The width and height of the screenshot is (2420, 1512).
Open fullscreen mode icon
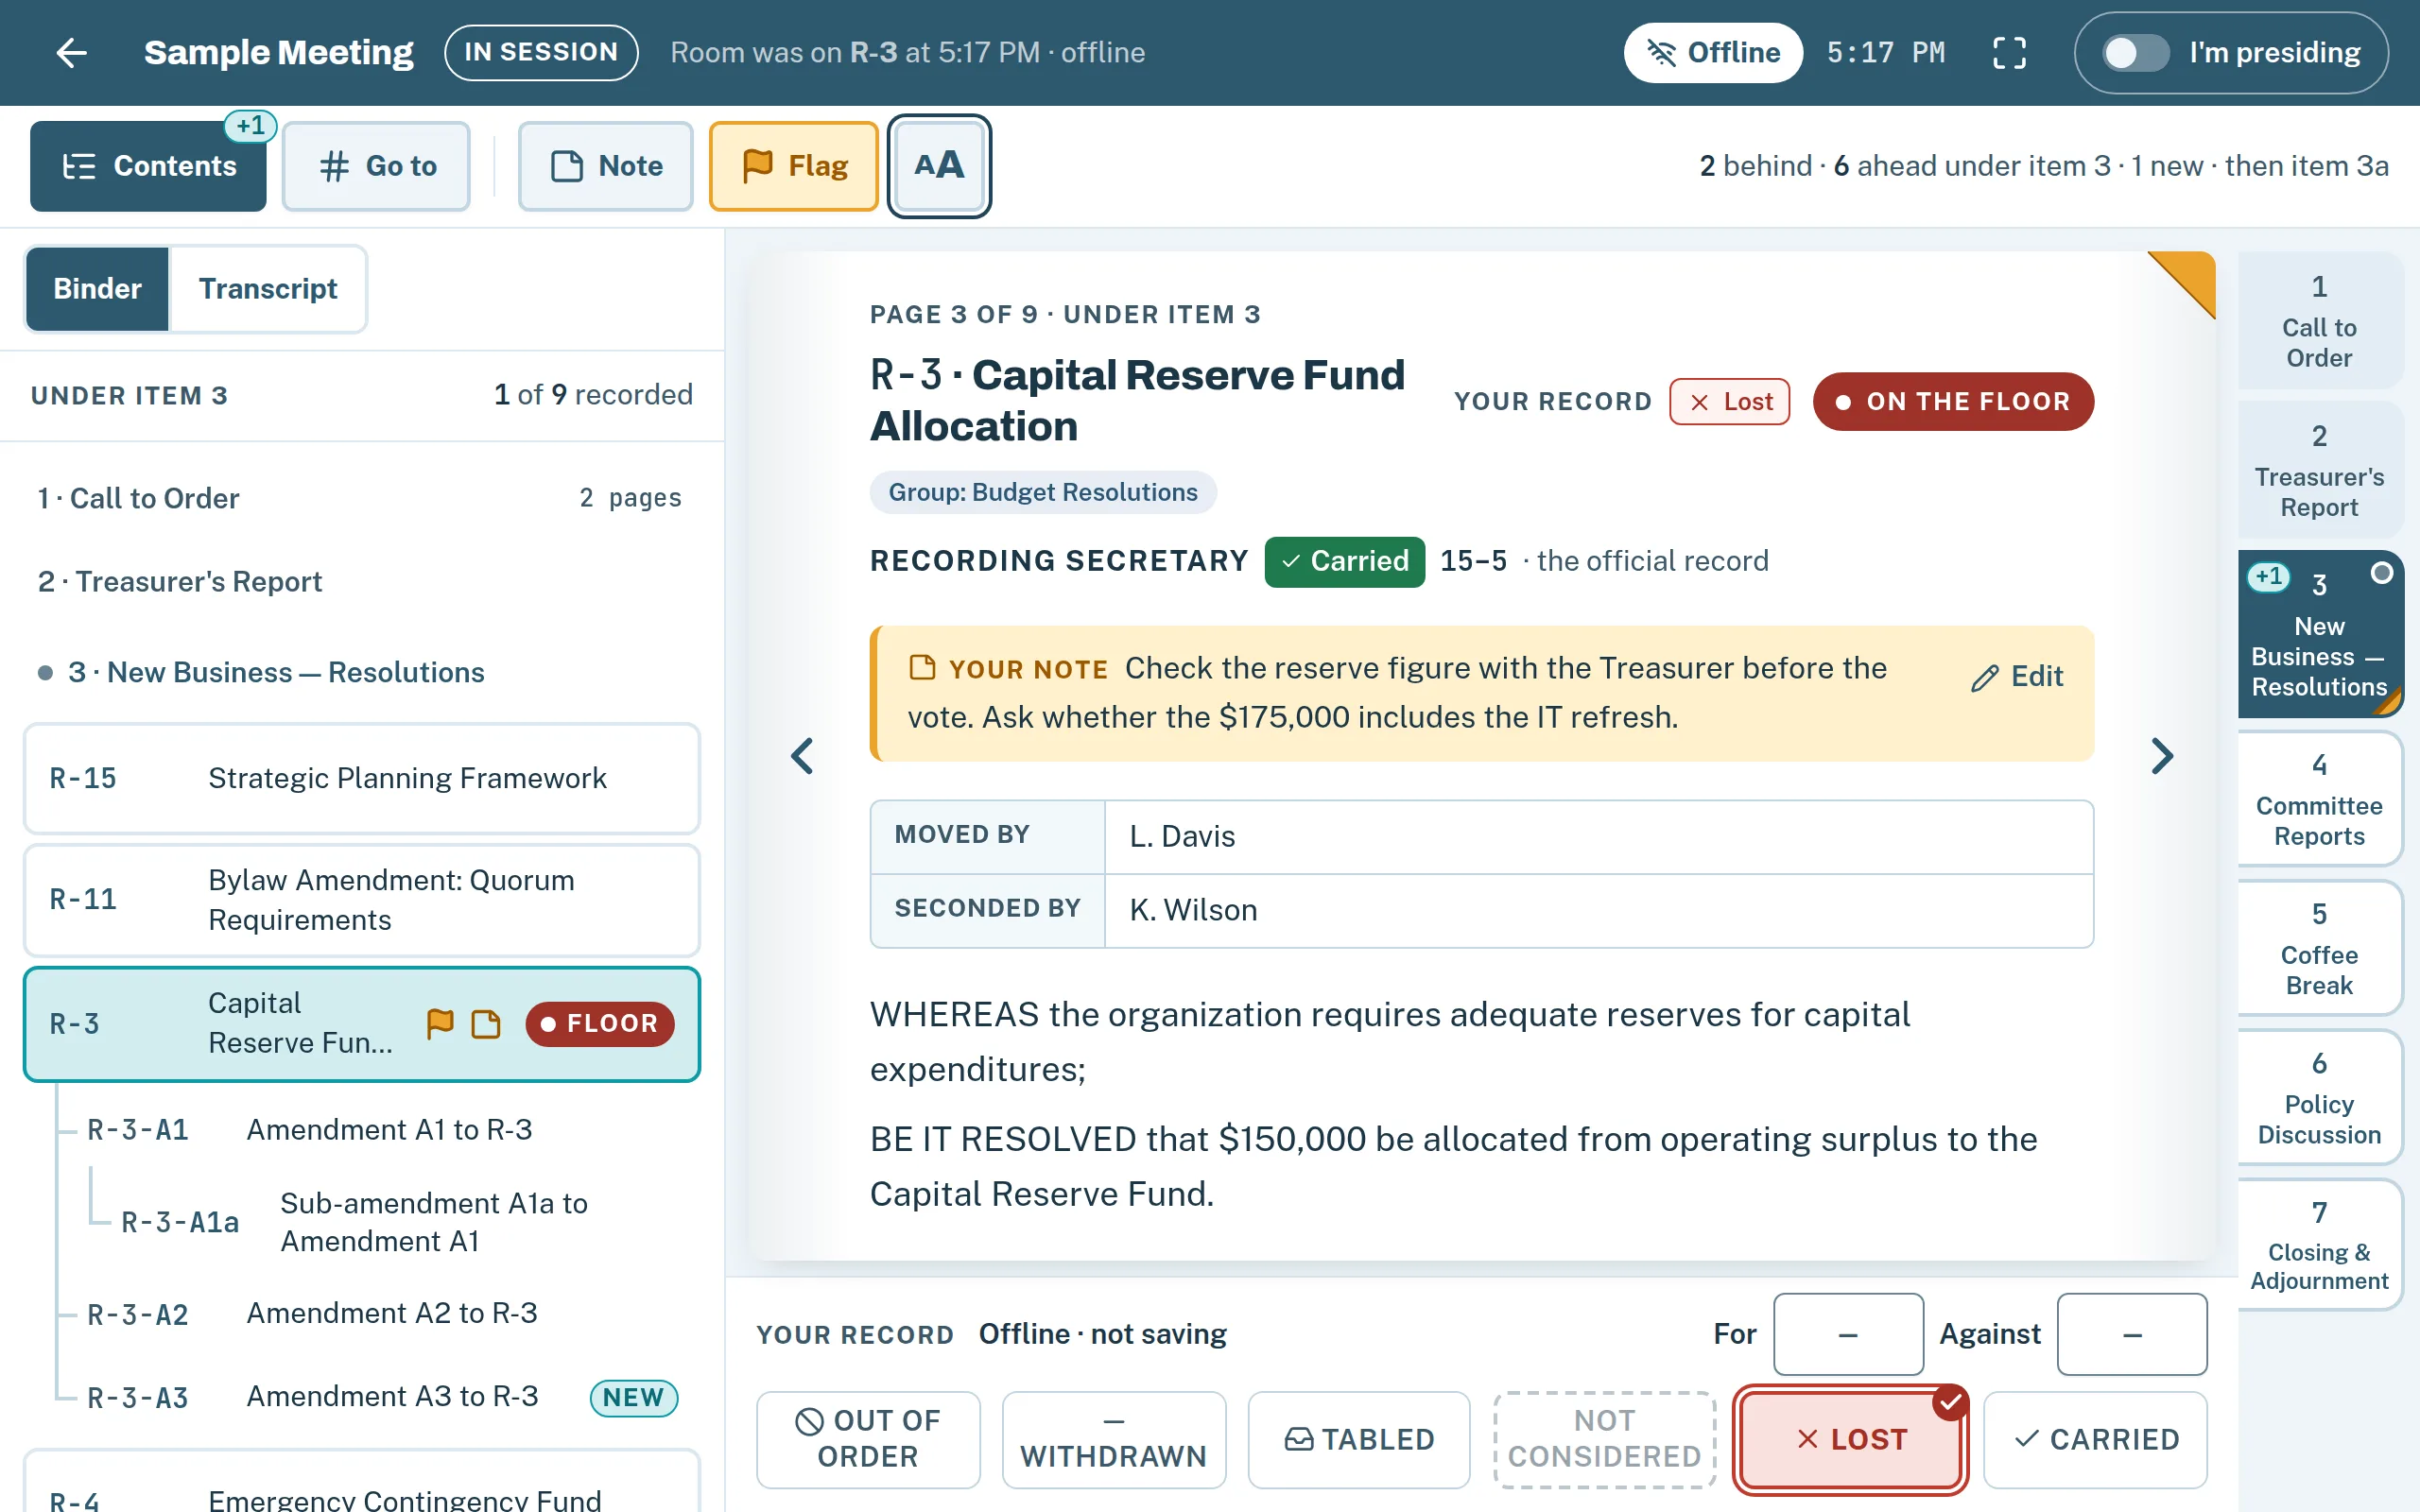(2010, 52)
